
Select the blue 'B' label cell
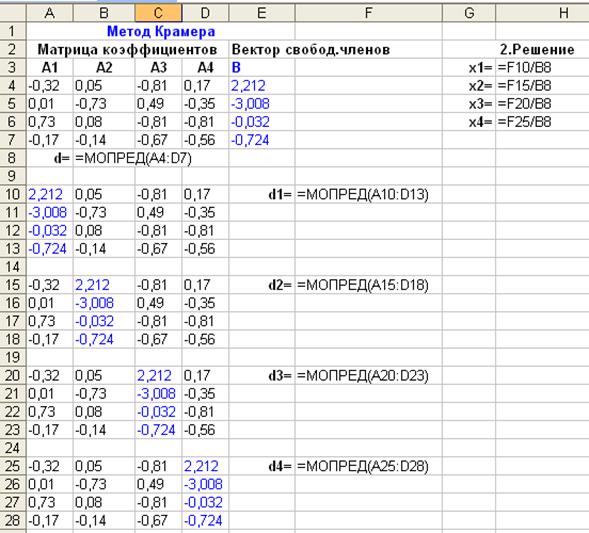(262, 68)
